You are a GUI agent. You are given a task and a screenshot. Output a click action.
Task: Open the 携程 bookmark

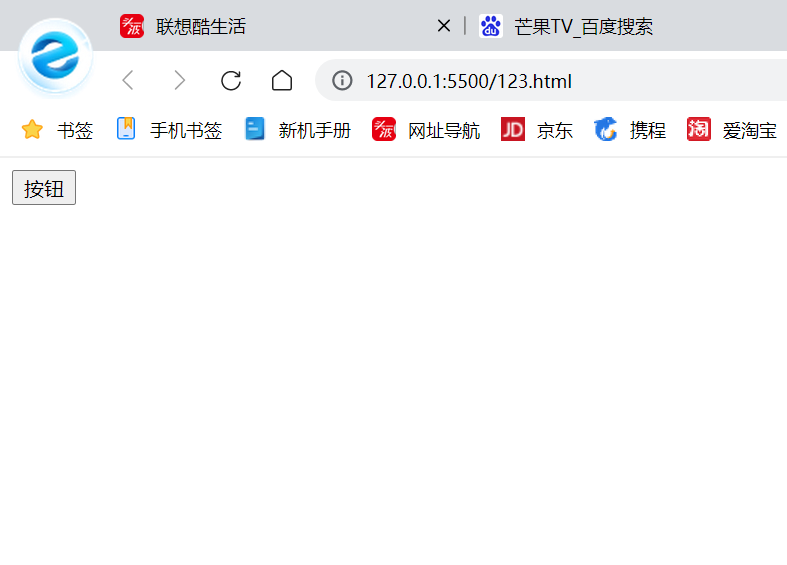630,129
